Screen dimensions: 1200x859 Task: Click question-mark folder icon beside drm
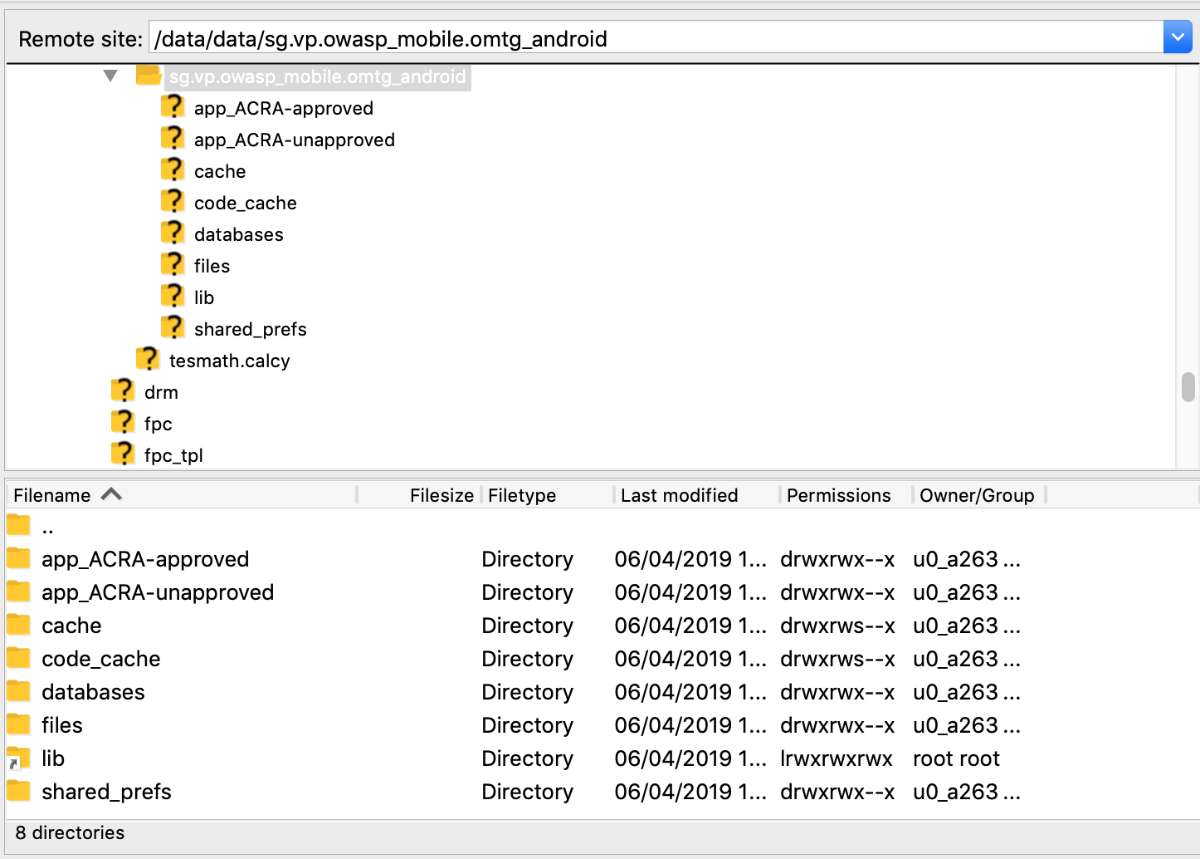[x=123, y=391]
